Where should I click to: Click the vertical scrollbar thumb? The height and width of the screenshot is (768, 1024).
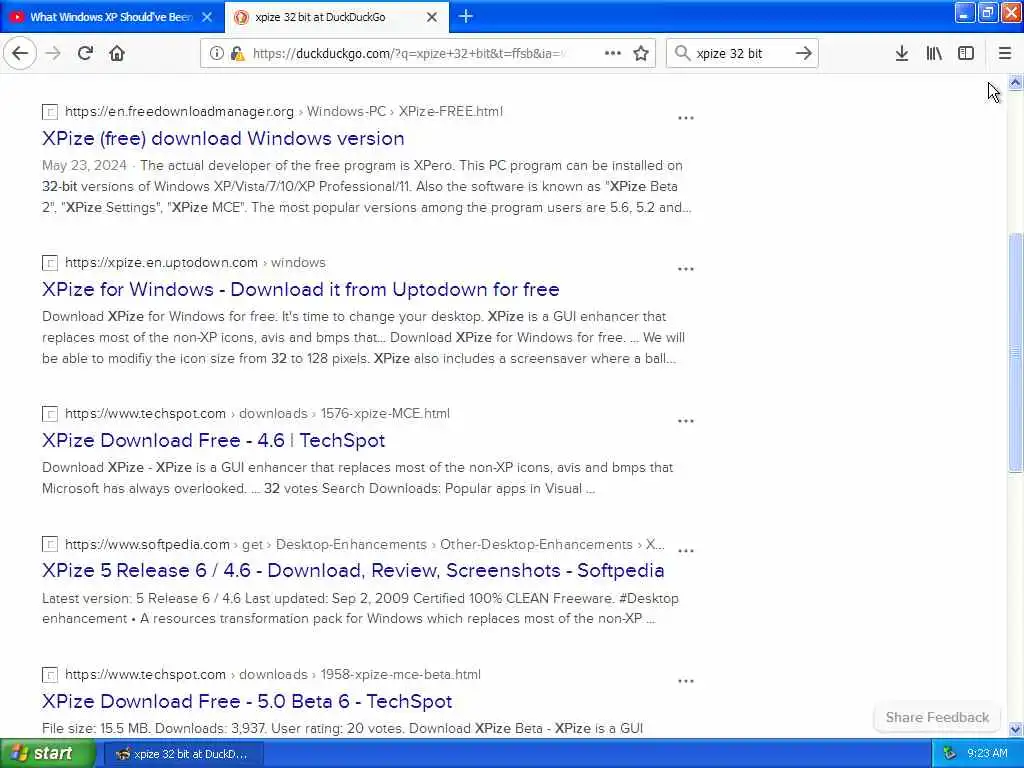click(1015, 353)
